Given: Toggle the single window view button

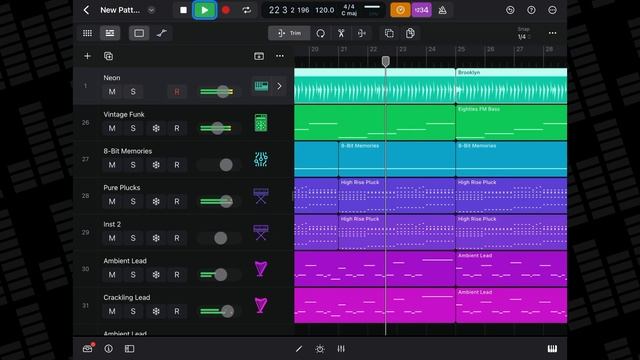Looking at the screenshot, I should 139,33.
